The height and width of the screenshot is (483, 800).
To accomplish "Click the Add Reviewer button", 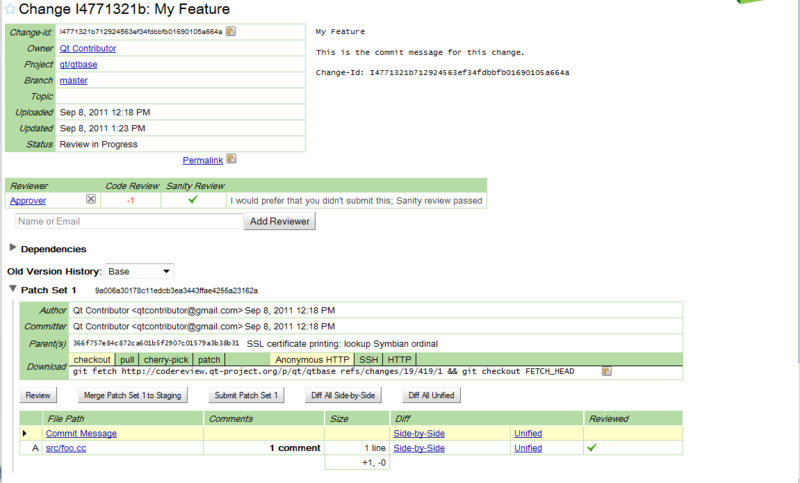I will [x=281, y=221].
